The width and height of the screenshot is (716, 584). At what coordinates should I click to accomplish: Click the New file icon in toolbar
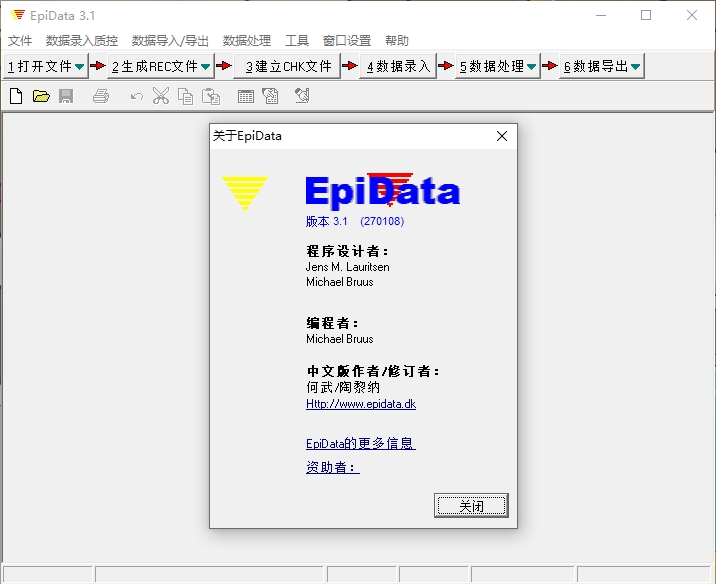16,96
